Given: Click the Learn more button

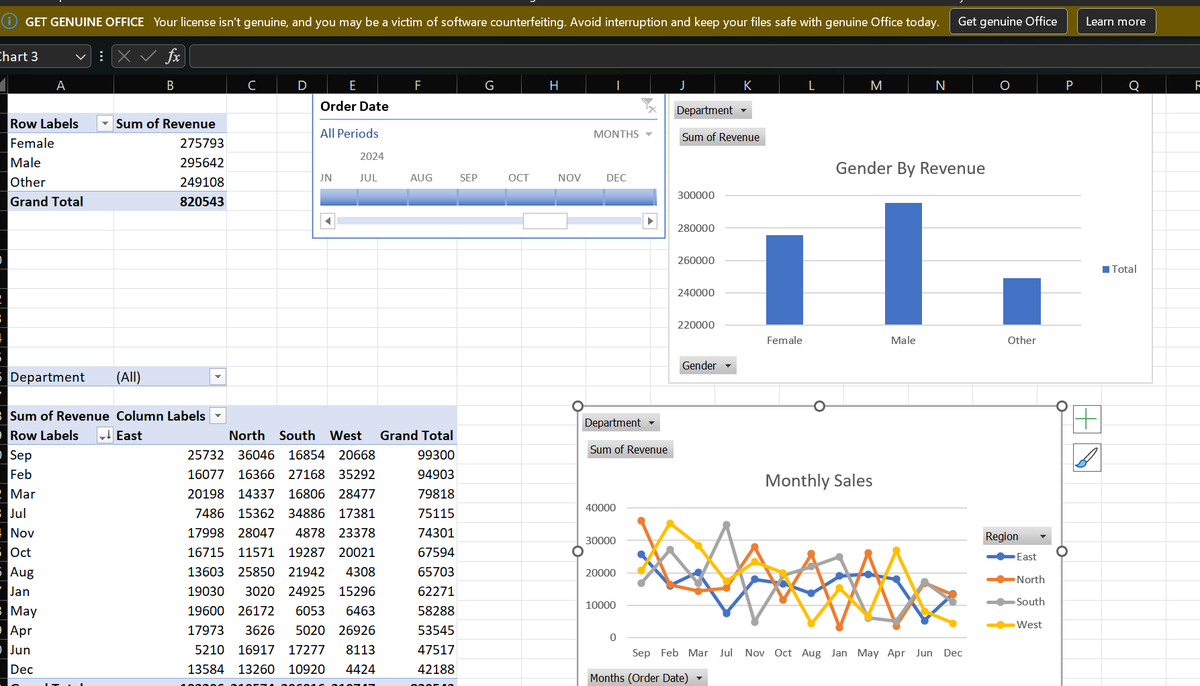Looking at the screenshot, I should pos(1115,21).
